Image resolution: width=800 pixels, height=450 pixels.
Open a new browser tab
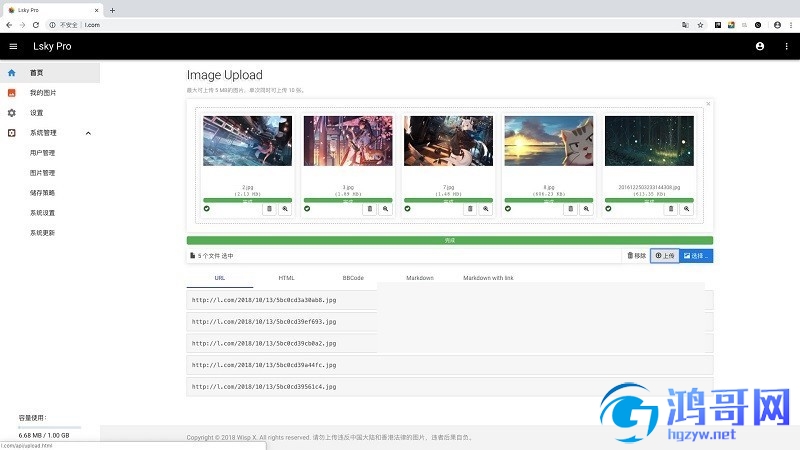coord(112,10)
